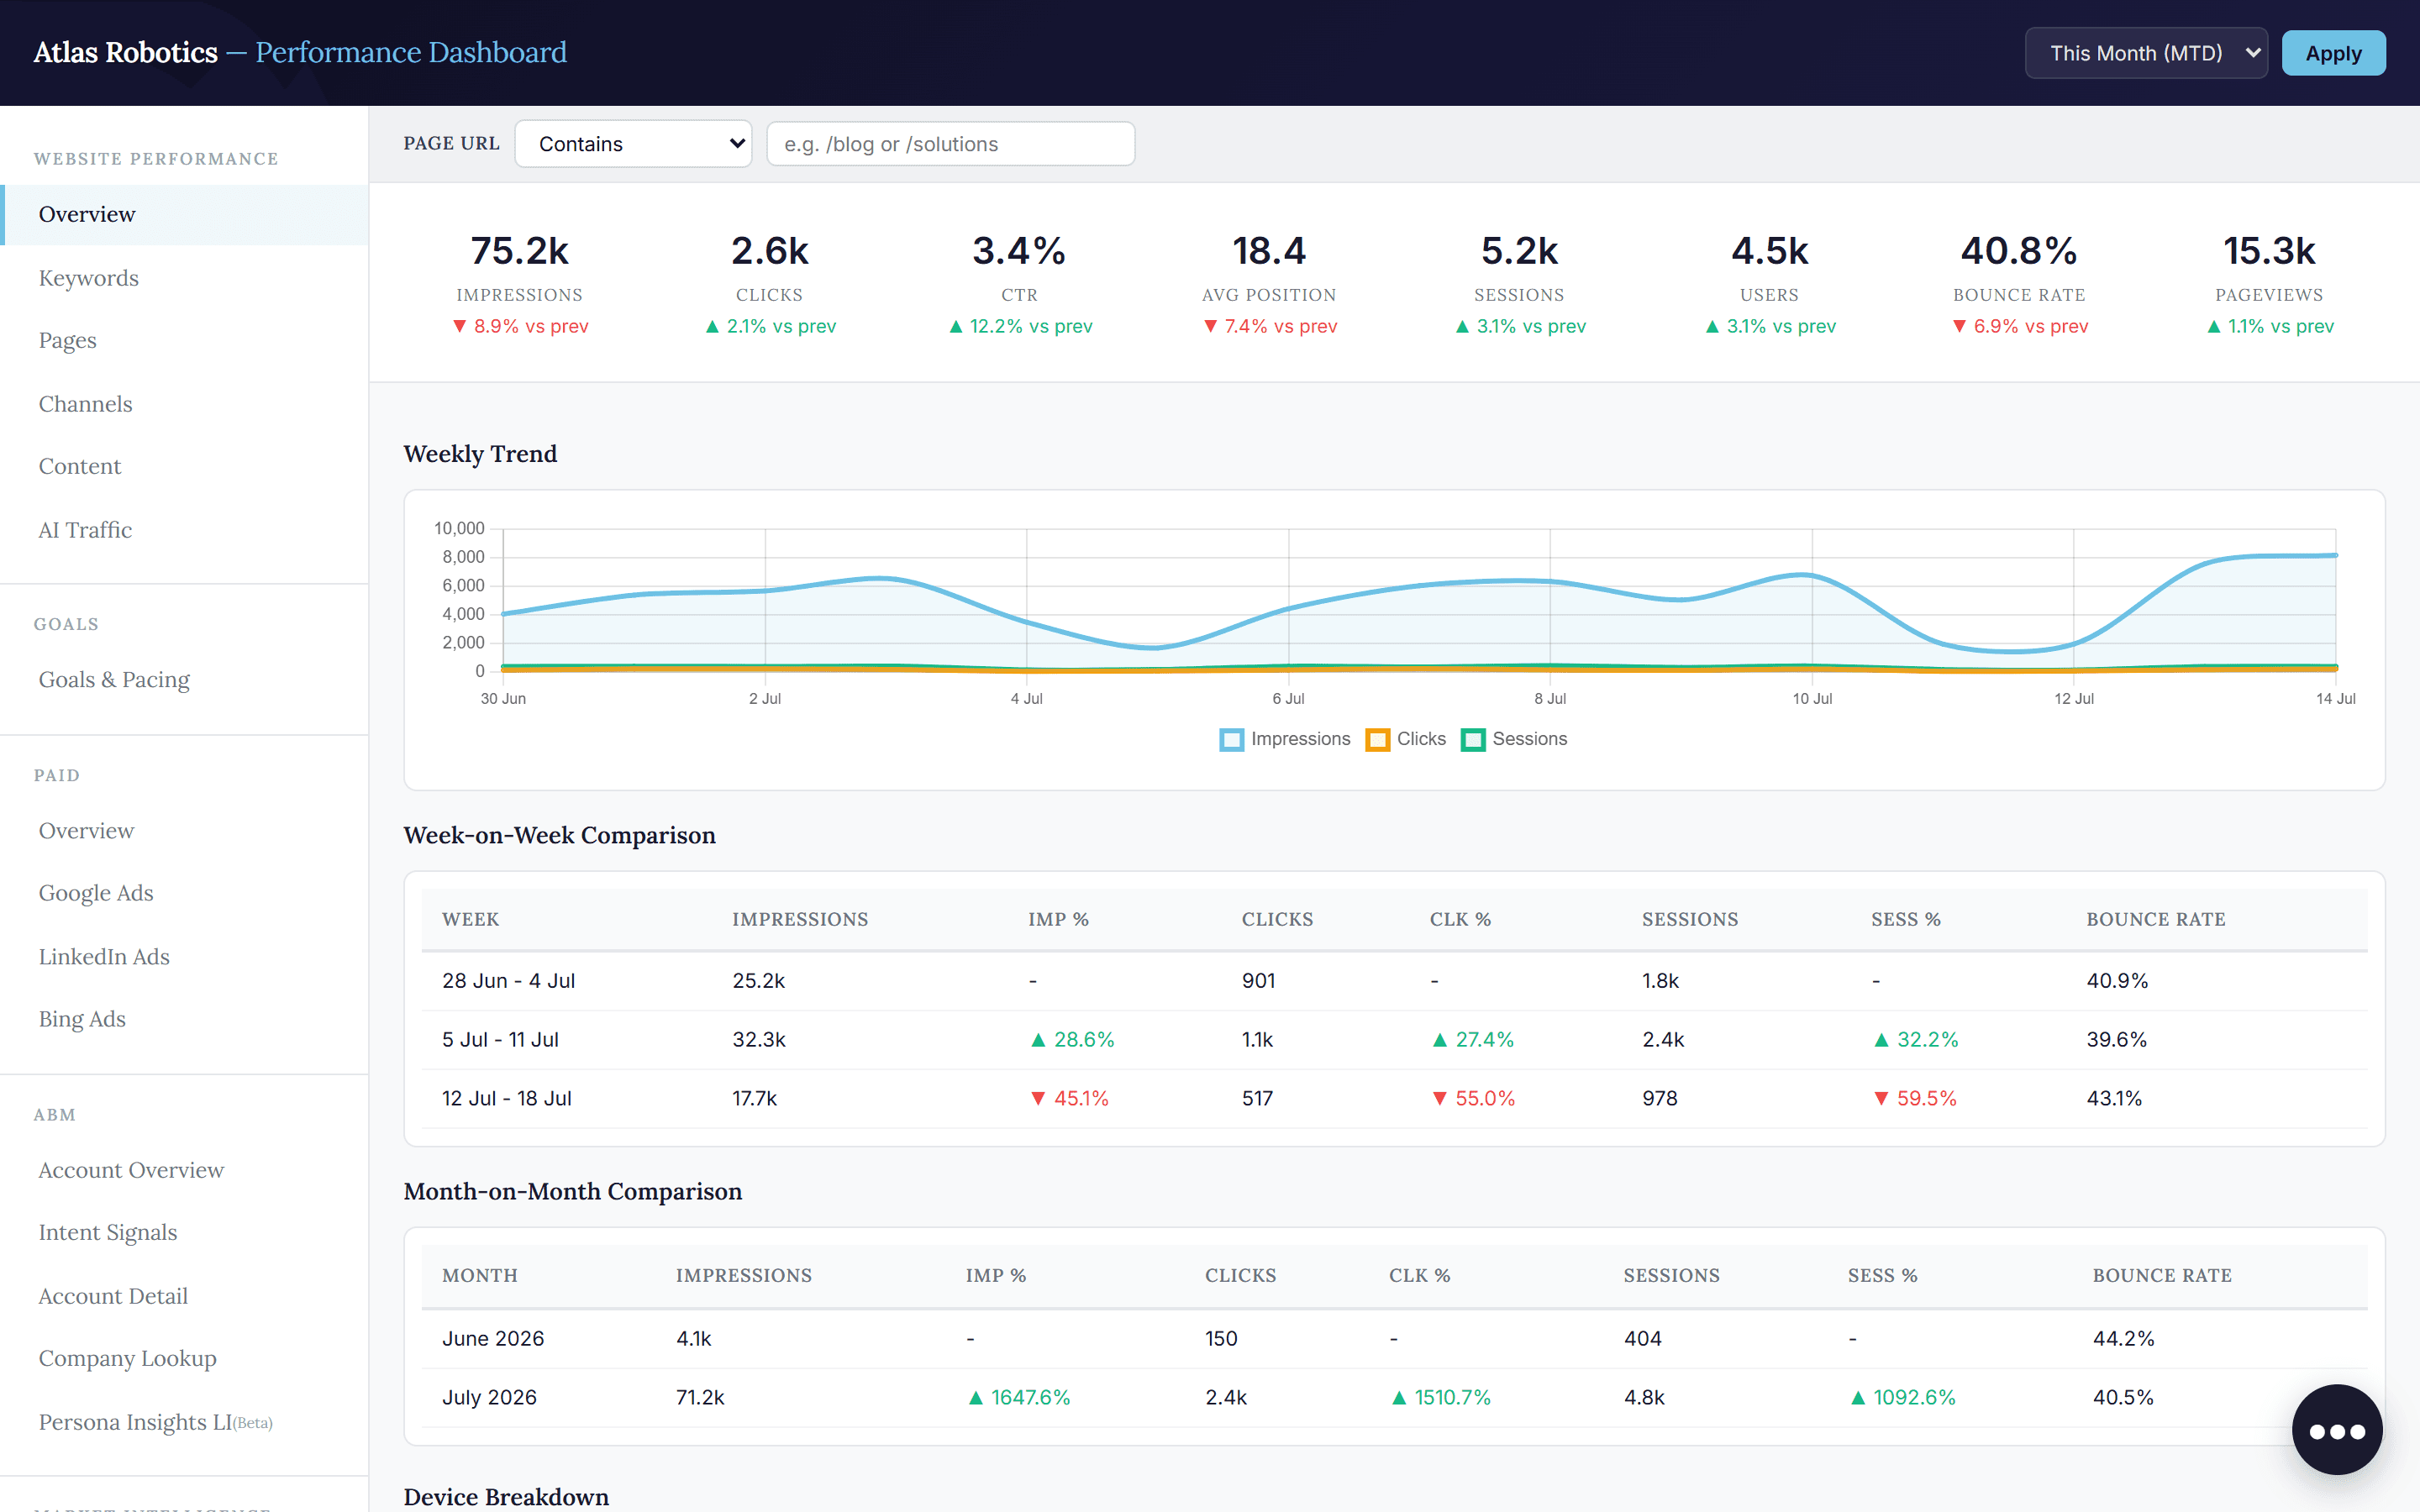
Task: Click the 14 Jul point on trend chart axis
Action: pyautogui.click(x=2335, y=699)
